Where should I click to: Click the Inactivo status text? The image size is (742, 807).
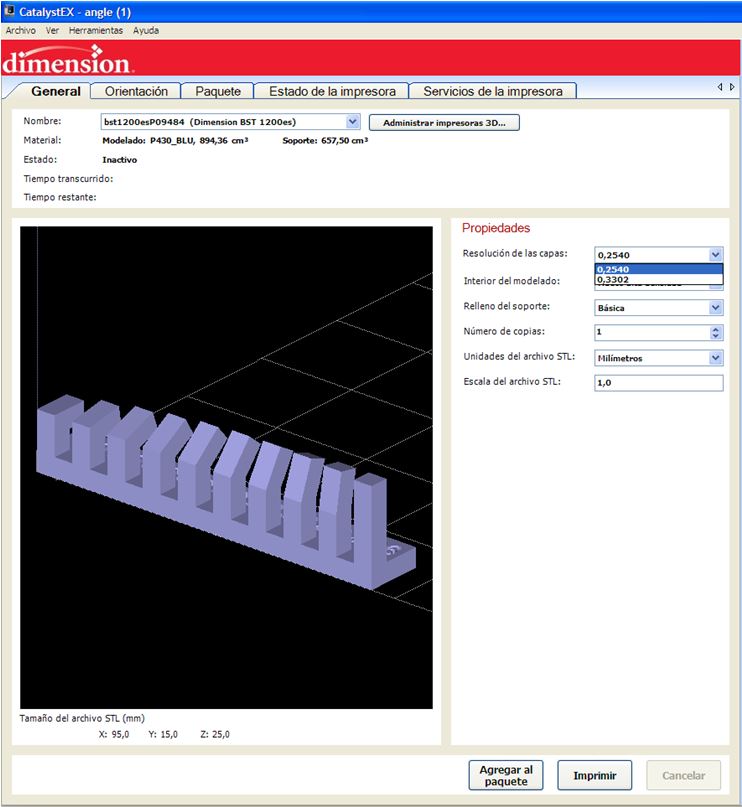pyautogui.click(x=119, y=160)
